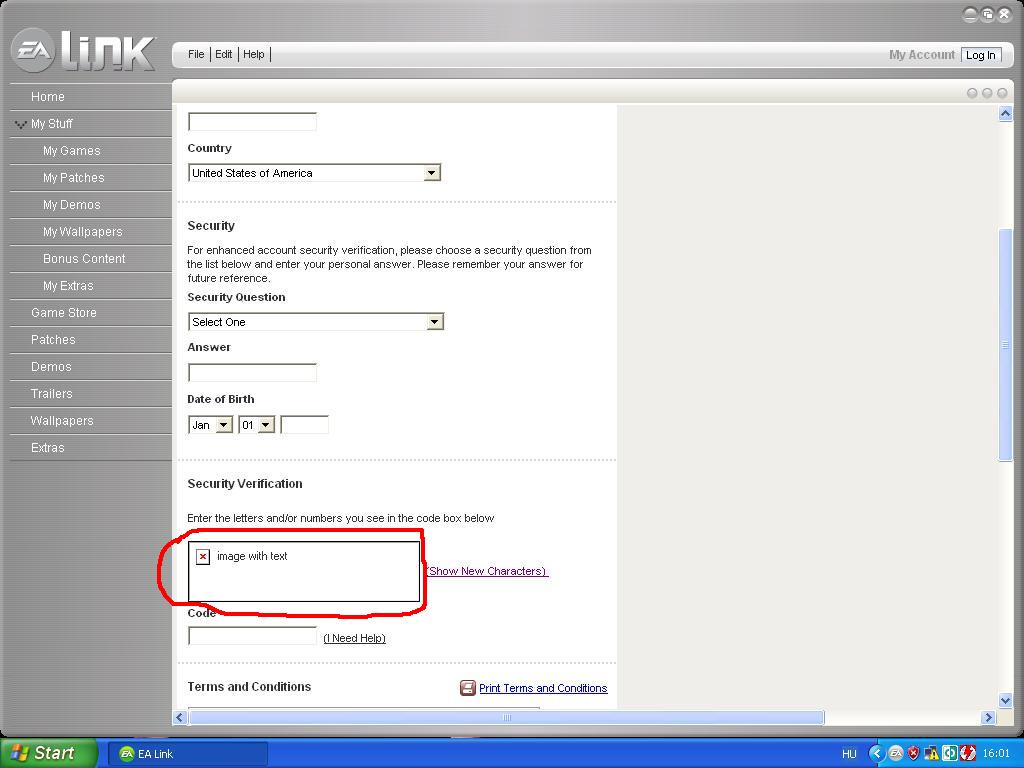Click the printer icon beside Print Terms

tap(467, 688)
